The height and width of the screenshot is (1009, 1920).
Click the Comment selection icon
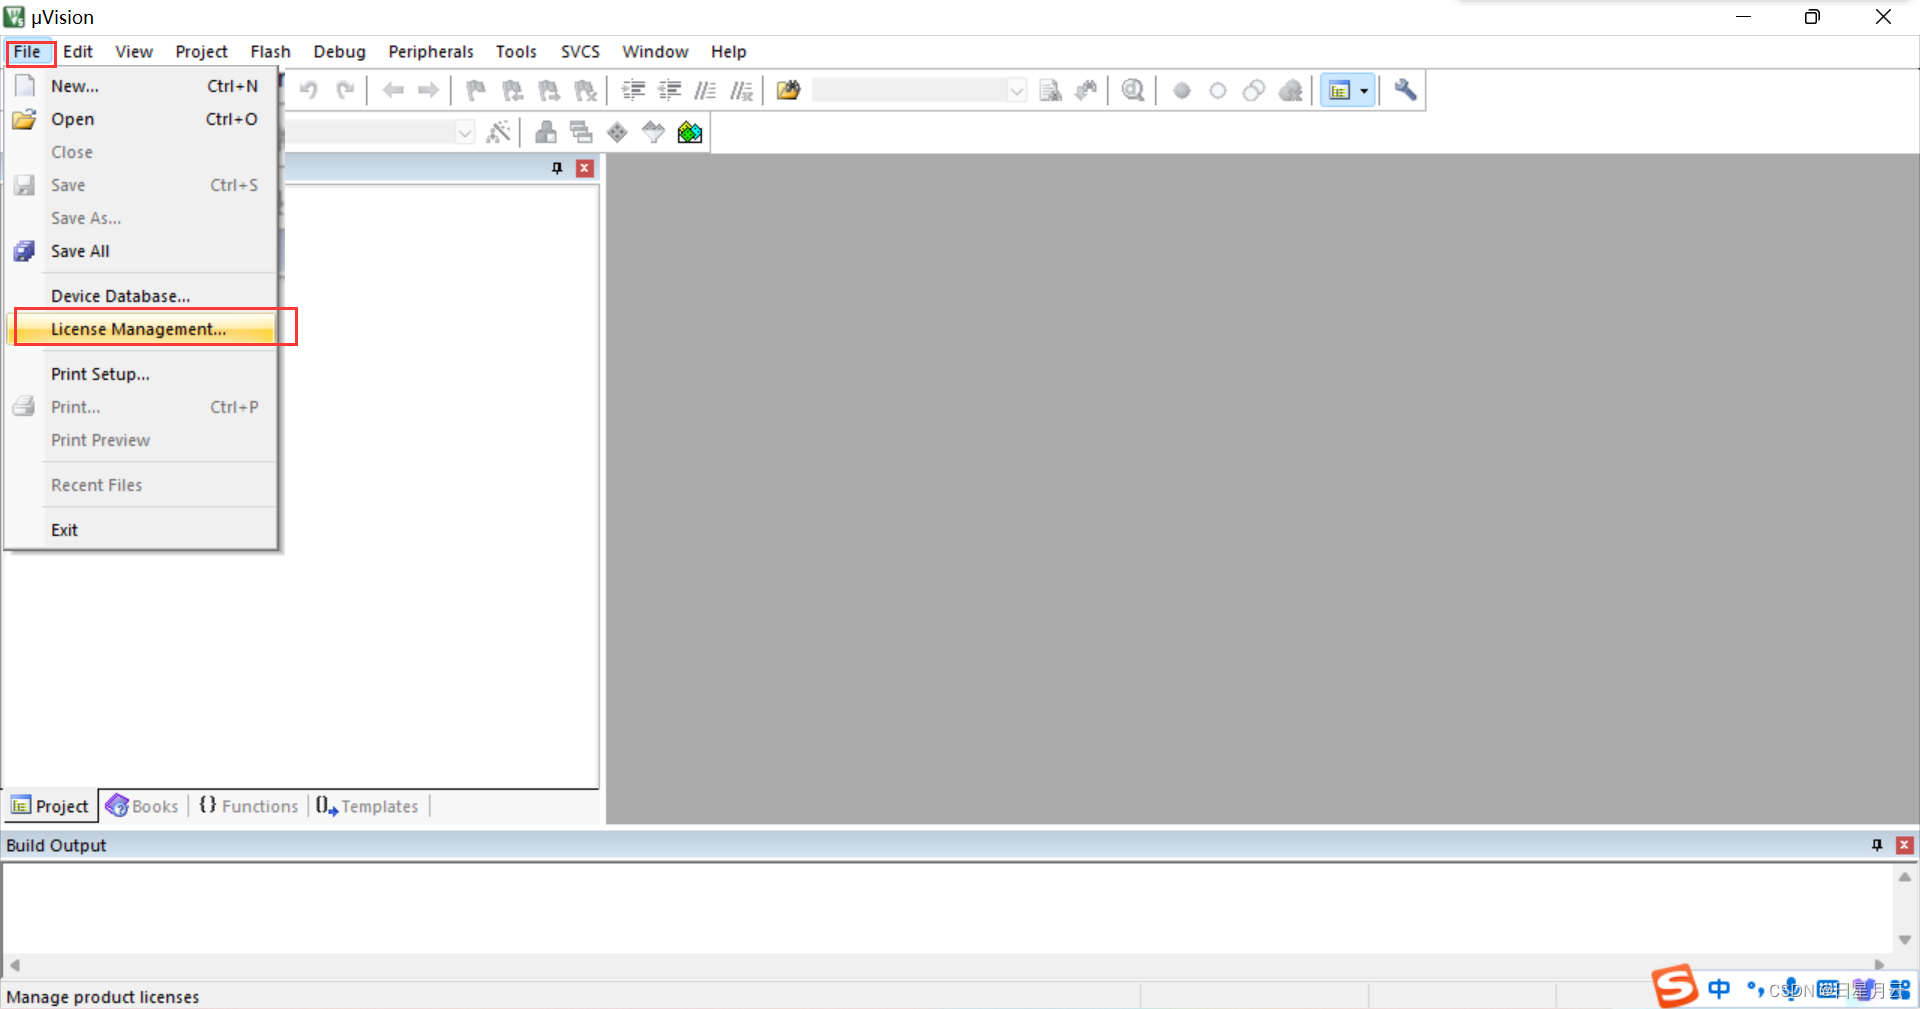click(705, 91)
